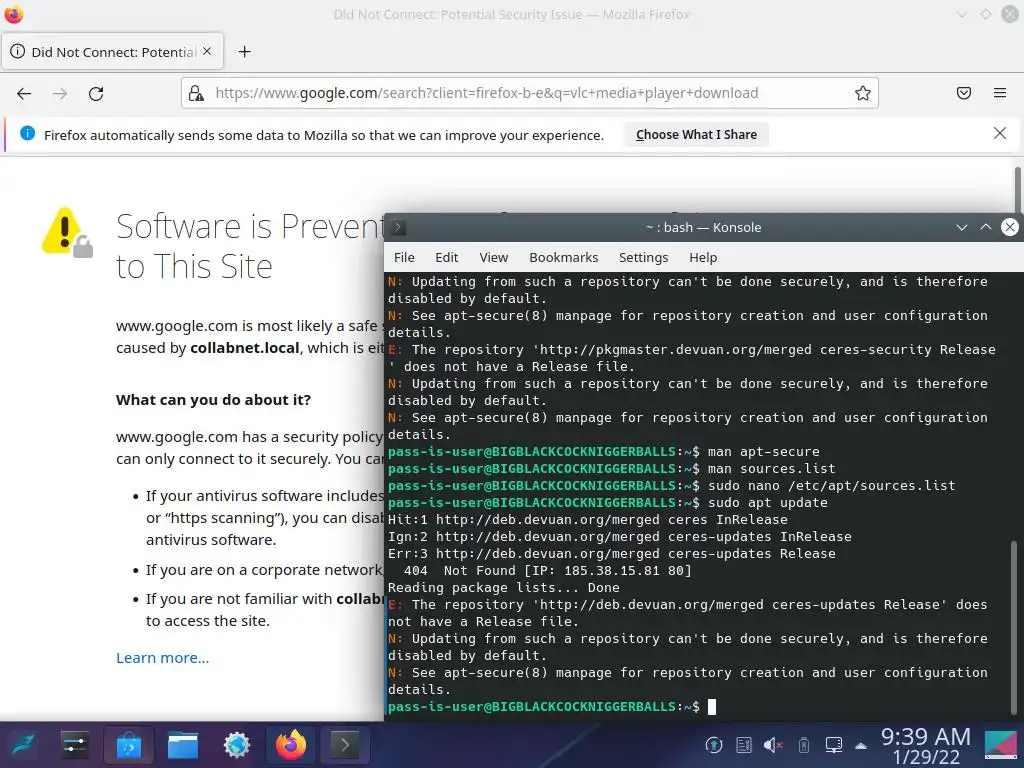Click the show desktop icon beside the clock

click(1000, 745)
